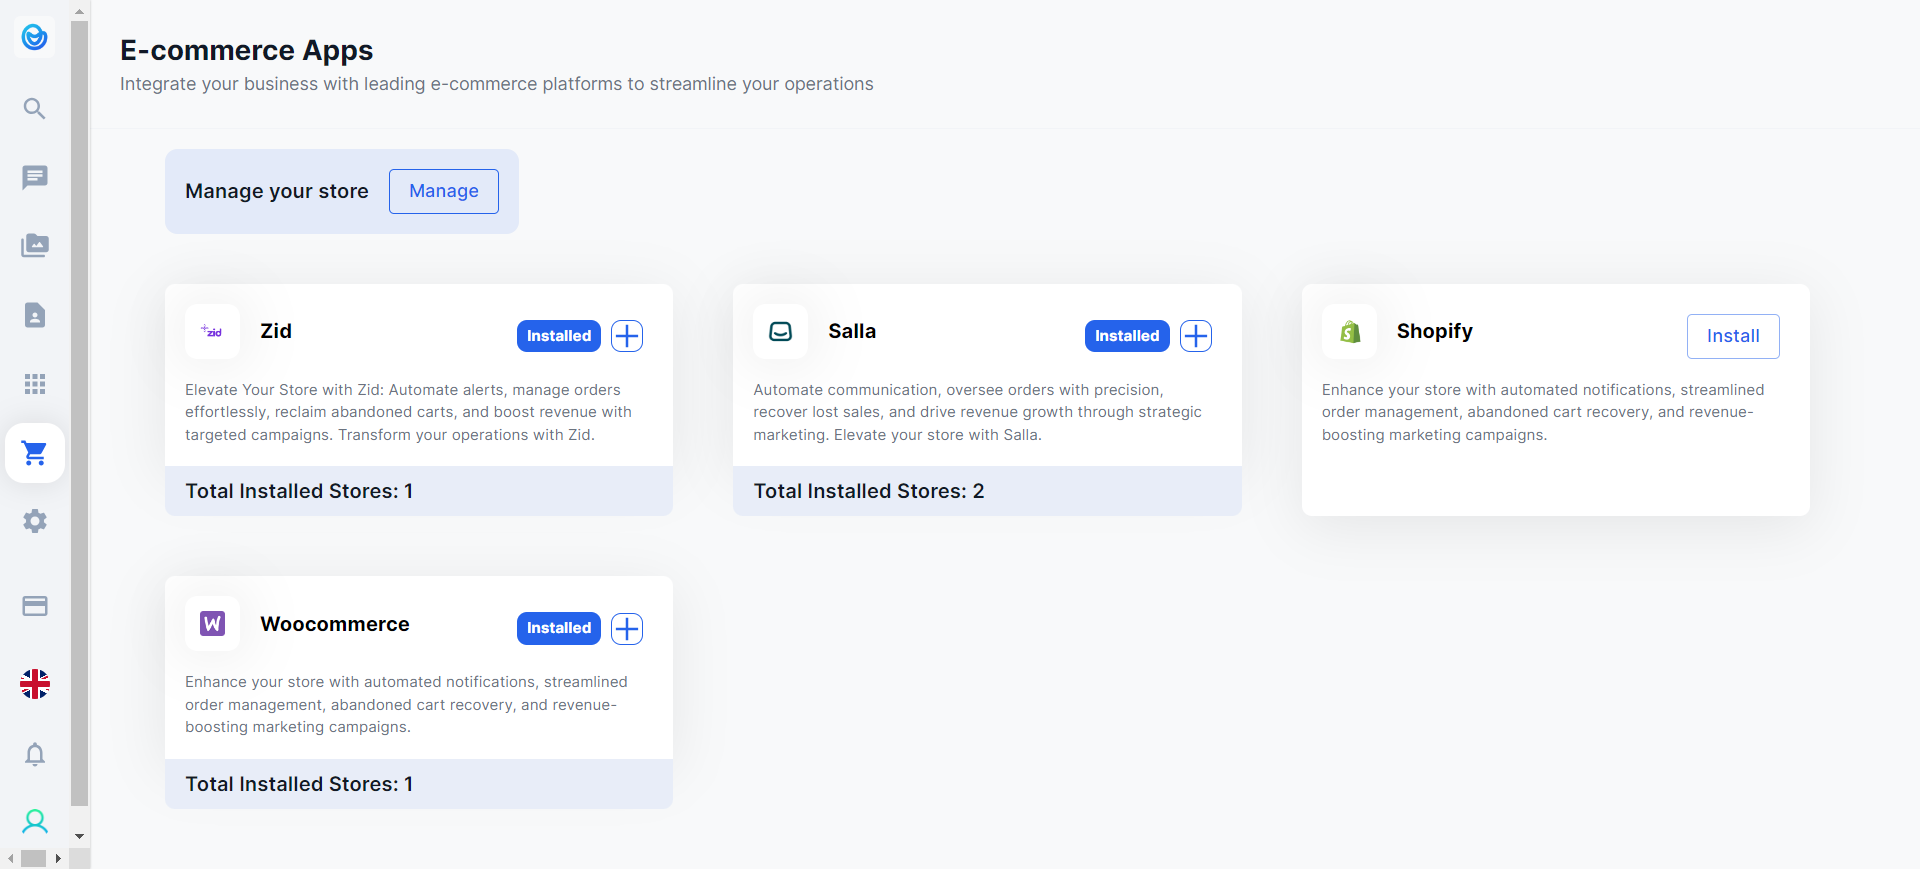Screen dimensions: 1920x869
Task: Open the contacts file sidebar icon
Action: (x=35, y=315)
